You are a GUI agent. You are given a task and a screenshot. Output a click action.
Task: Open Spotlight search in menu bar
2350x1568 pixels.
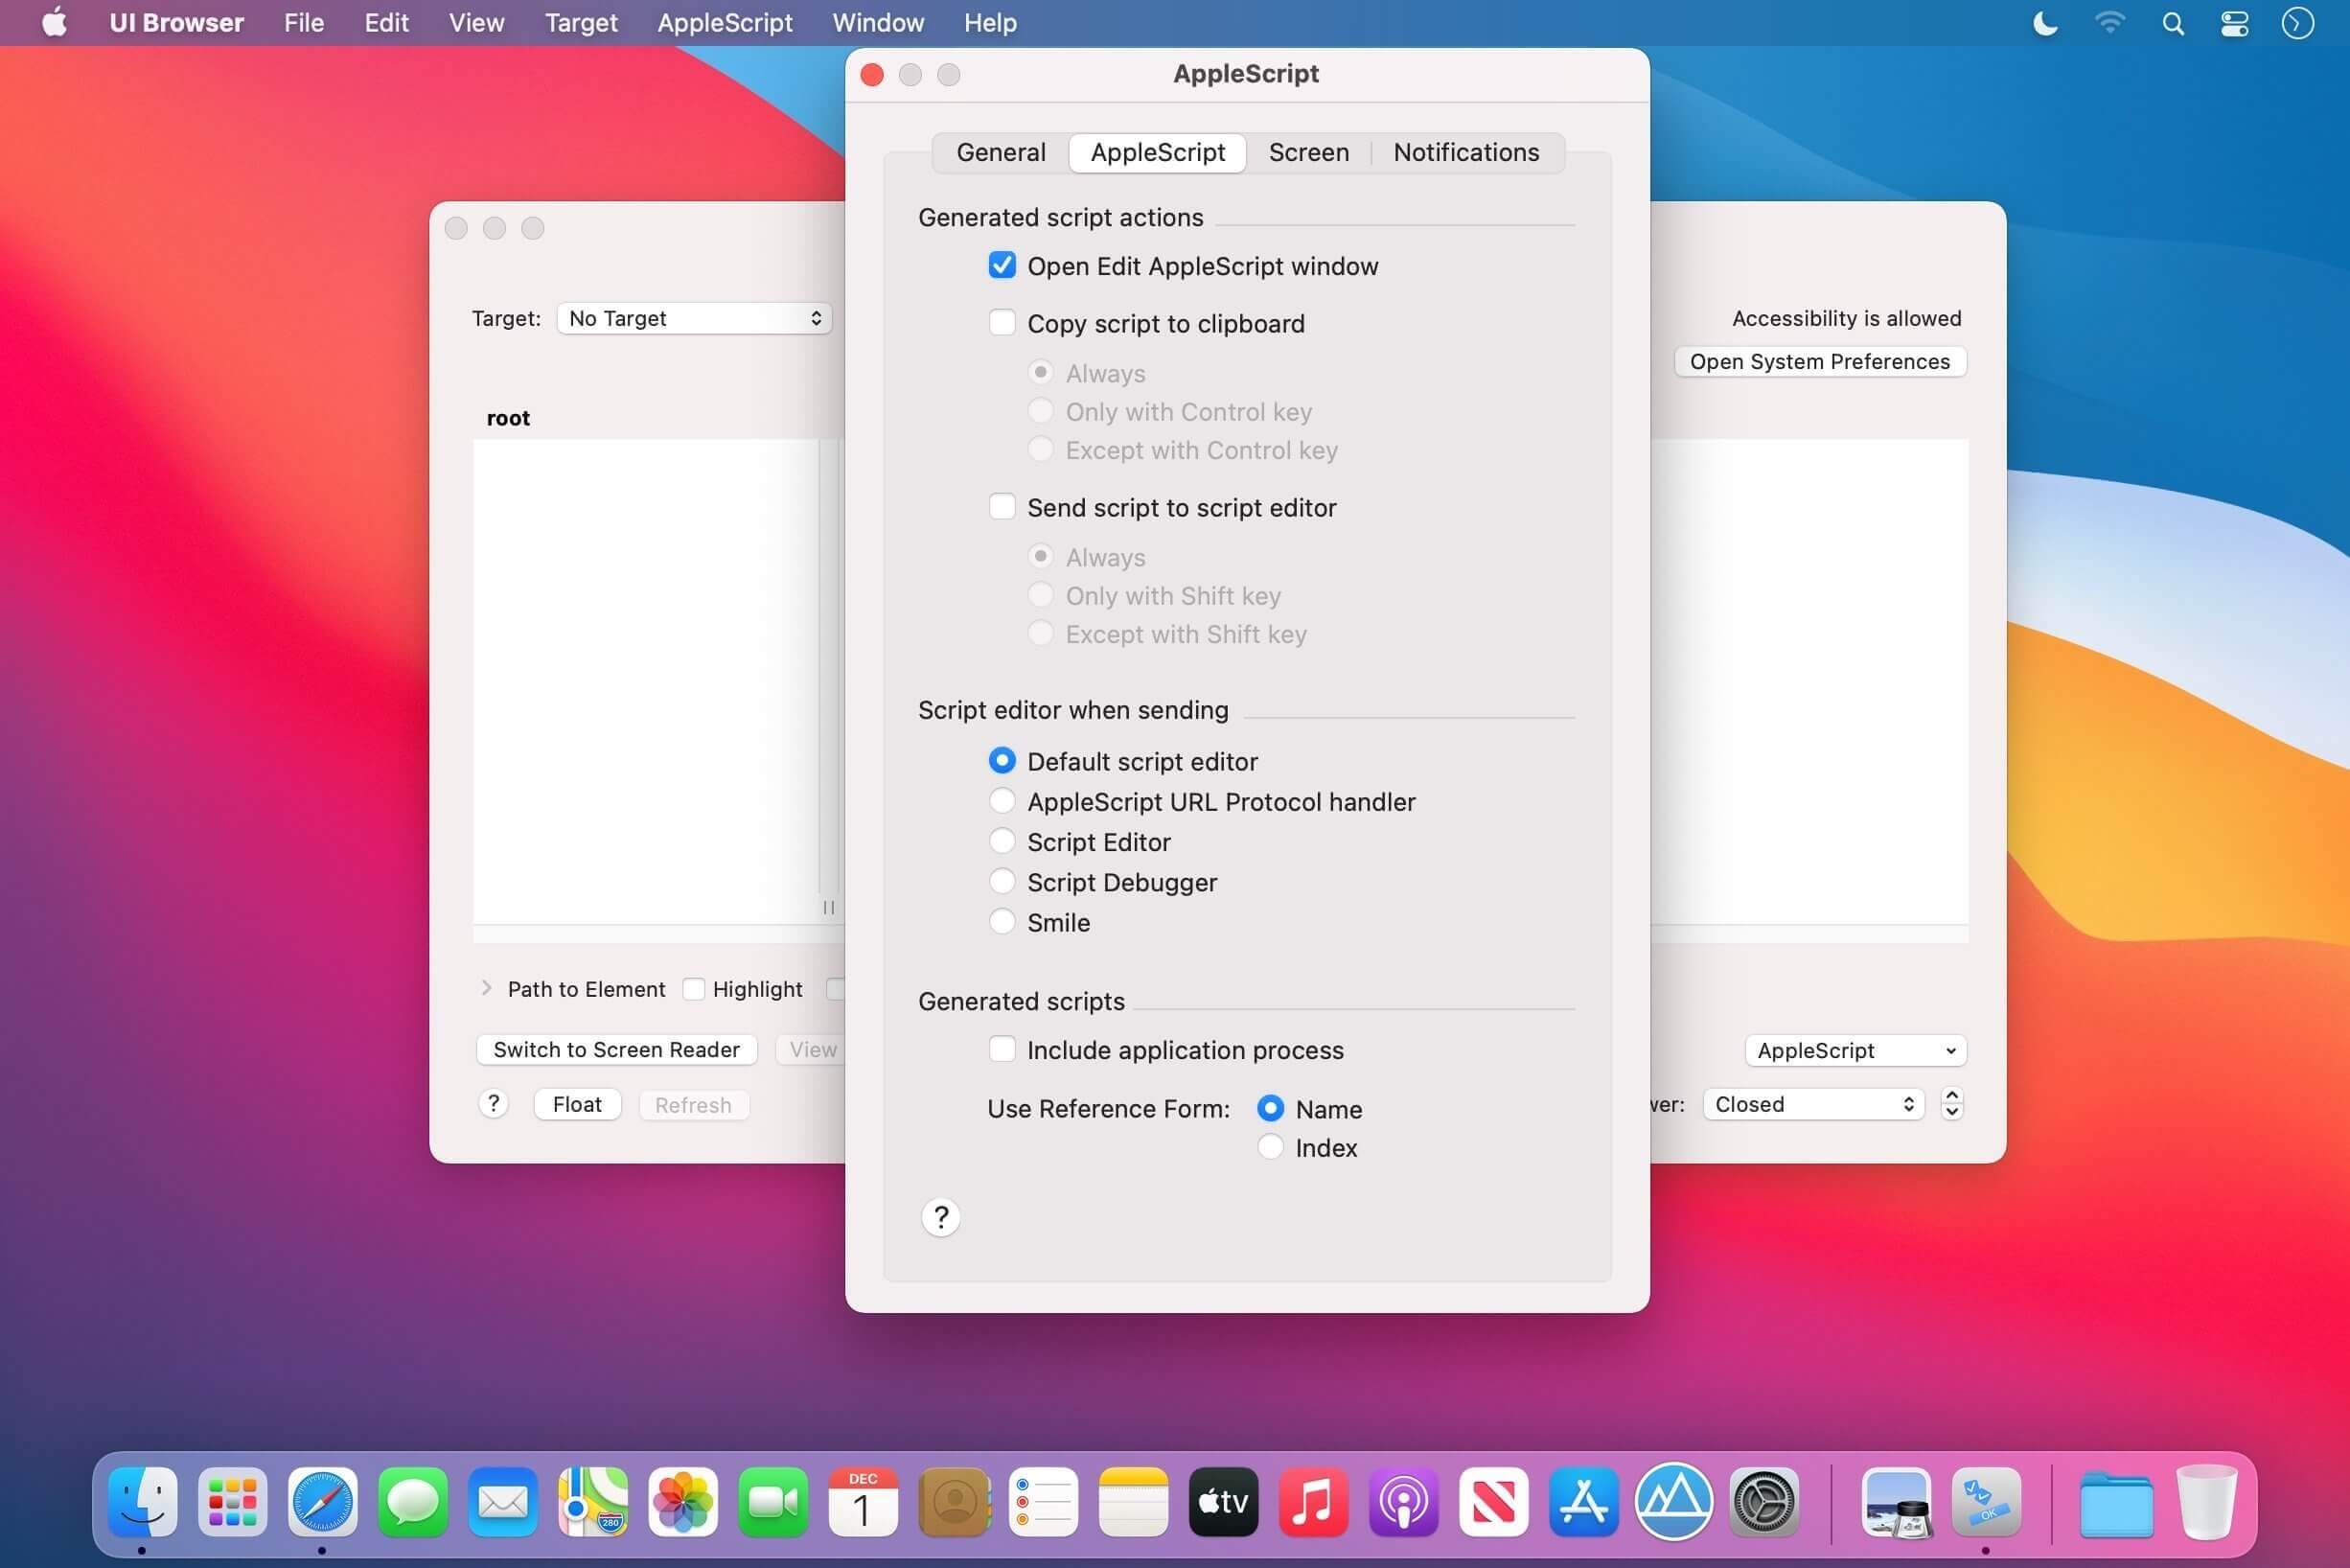[x=2172, y=23]
